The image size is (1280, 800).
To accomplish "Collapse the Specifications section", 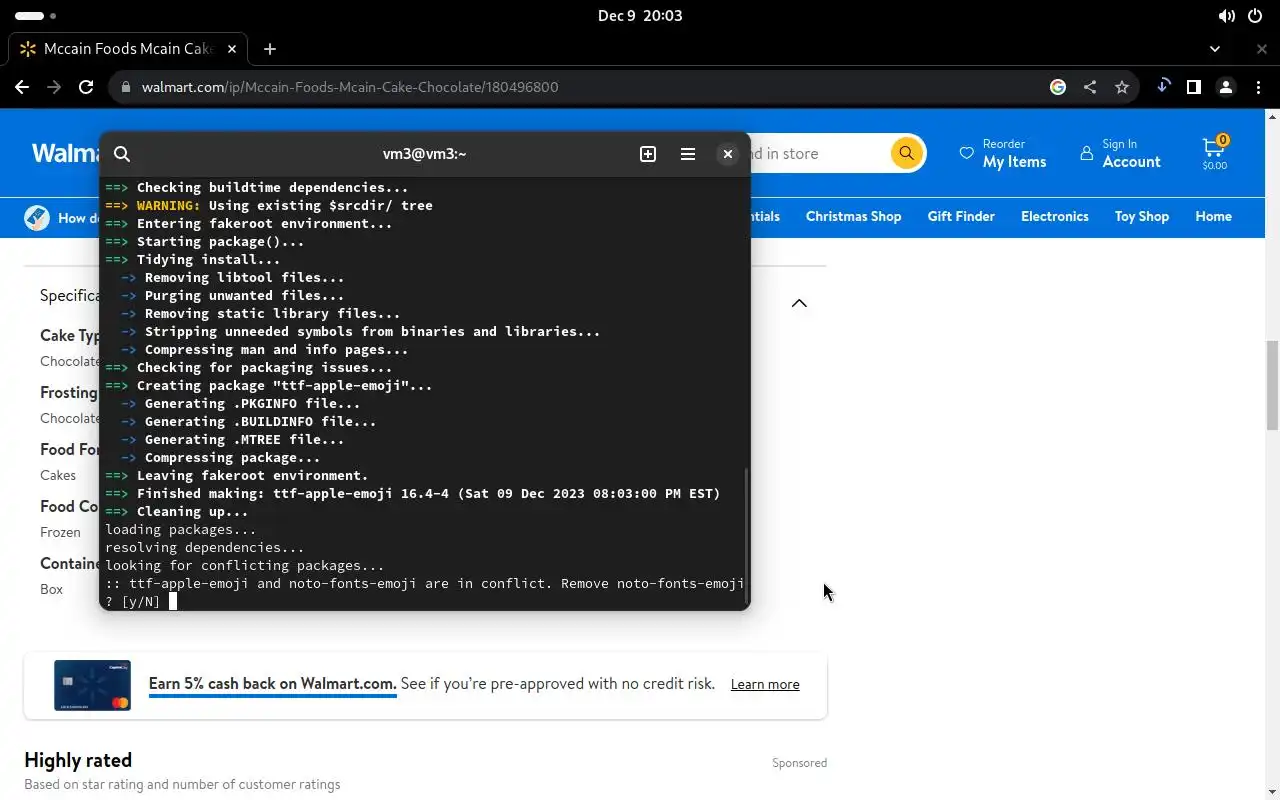I will (x=799, y=303).
